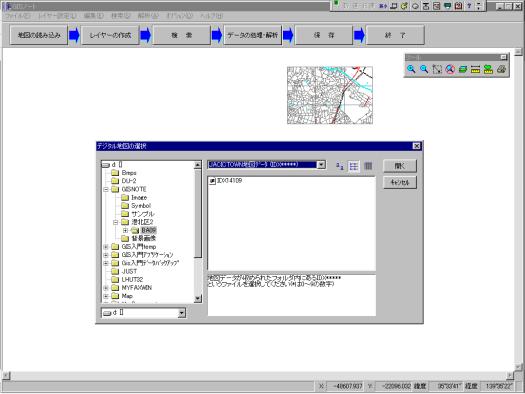Choose the green area measurement ruler tool
The image size is (525, 394).
click(488, 69)
